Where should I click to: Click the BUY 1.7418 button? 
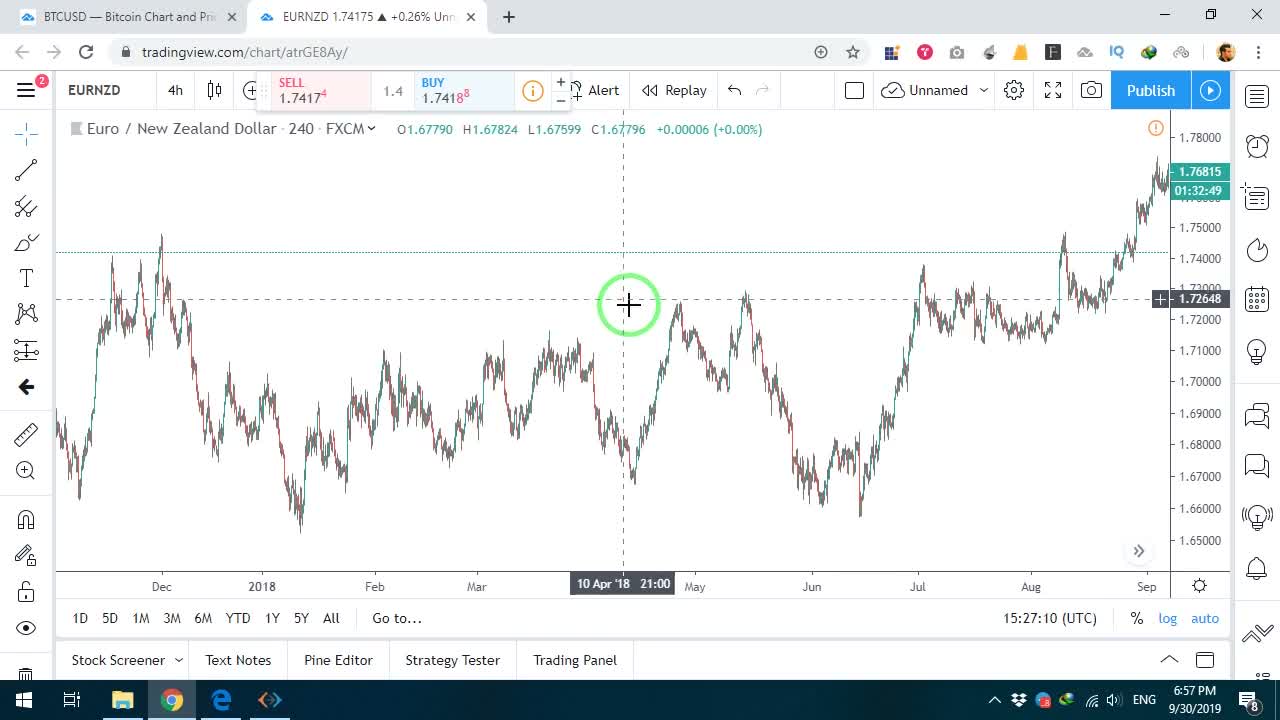click(464, 91)
